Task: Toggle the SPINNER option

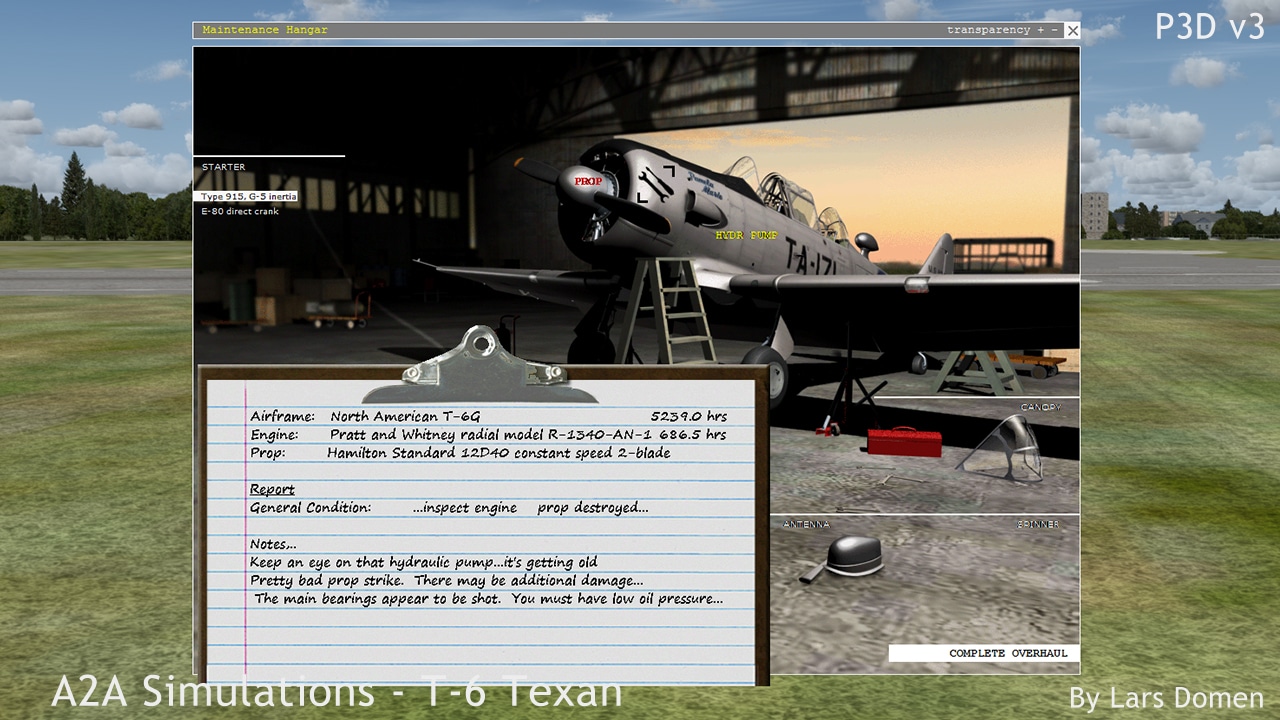Action: (x=1037, y=524)
